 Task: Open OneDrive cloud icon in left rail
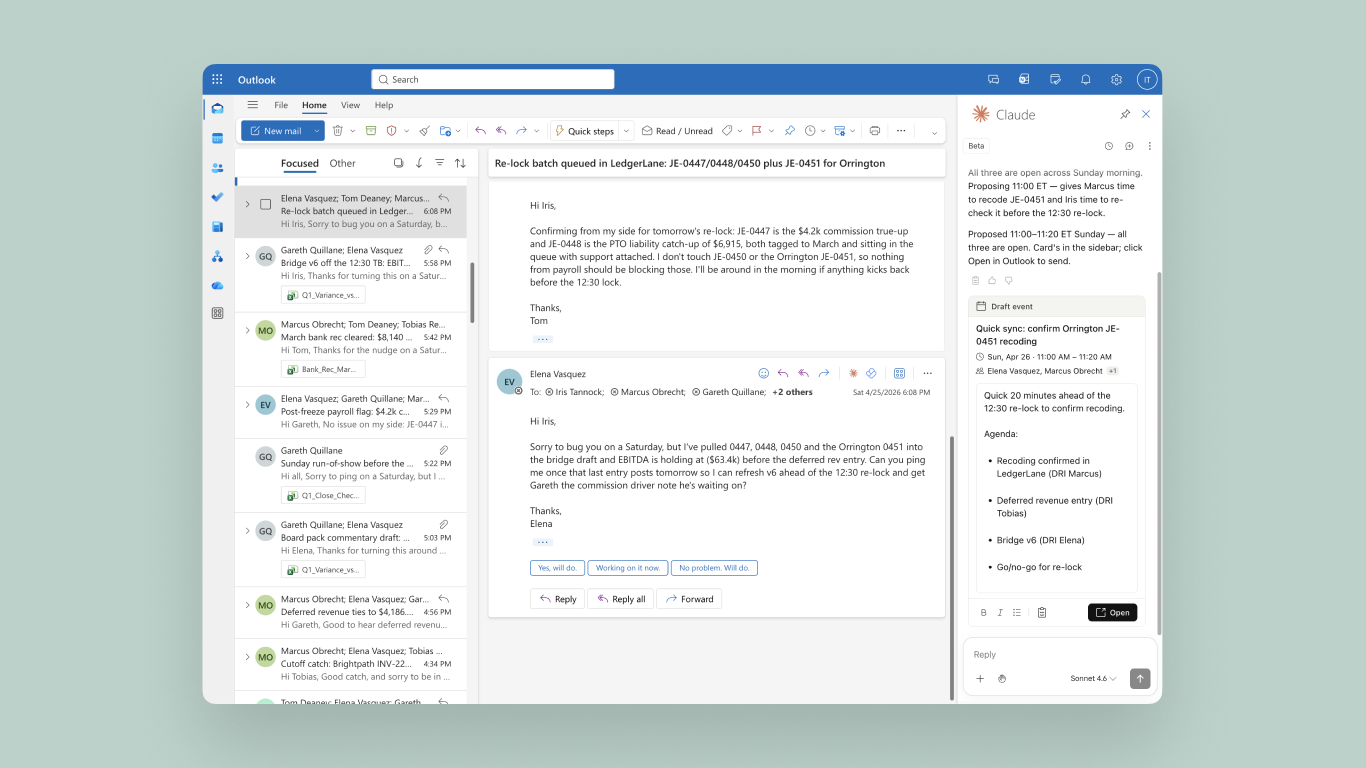click(x=217, y=286)
